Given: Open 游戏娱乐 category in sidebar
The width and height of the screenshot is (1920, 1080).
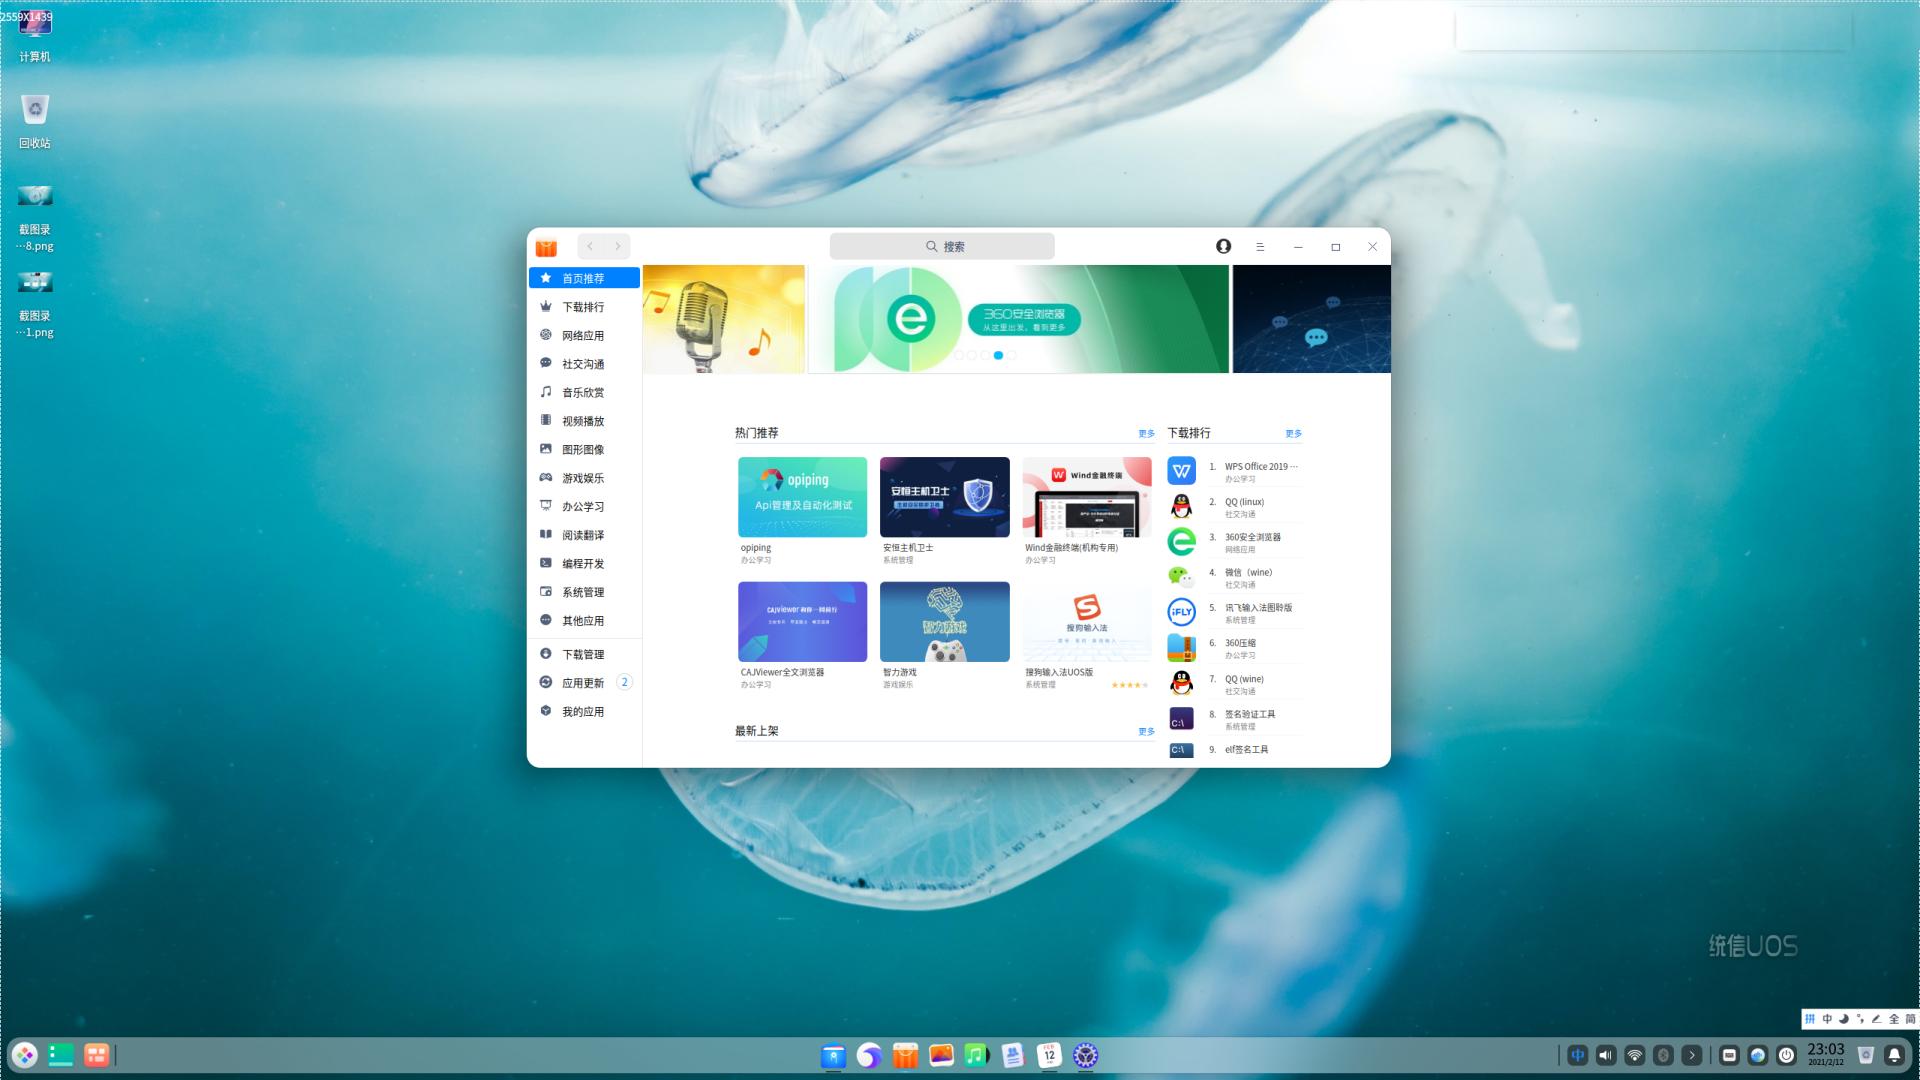Looking at the screenshot, I should (583, 478).
